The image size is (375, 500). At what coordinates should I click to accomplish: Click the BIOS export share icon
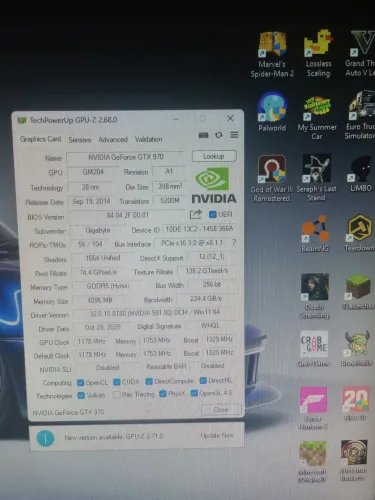[x=196, y=214]
